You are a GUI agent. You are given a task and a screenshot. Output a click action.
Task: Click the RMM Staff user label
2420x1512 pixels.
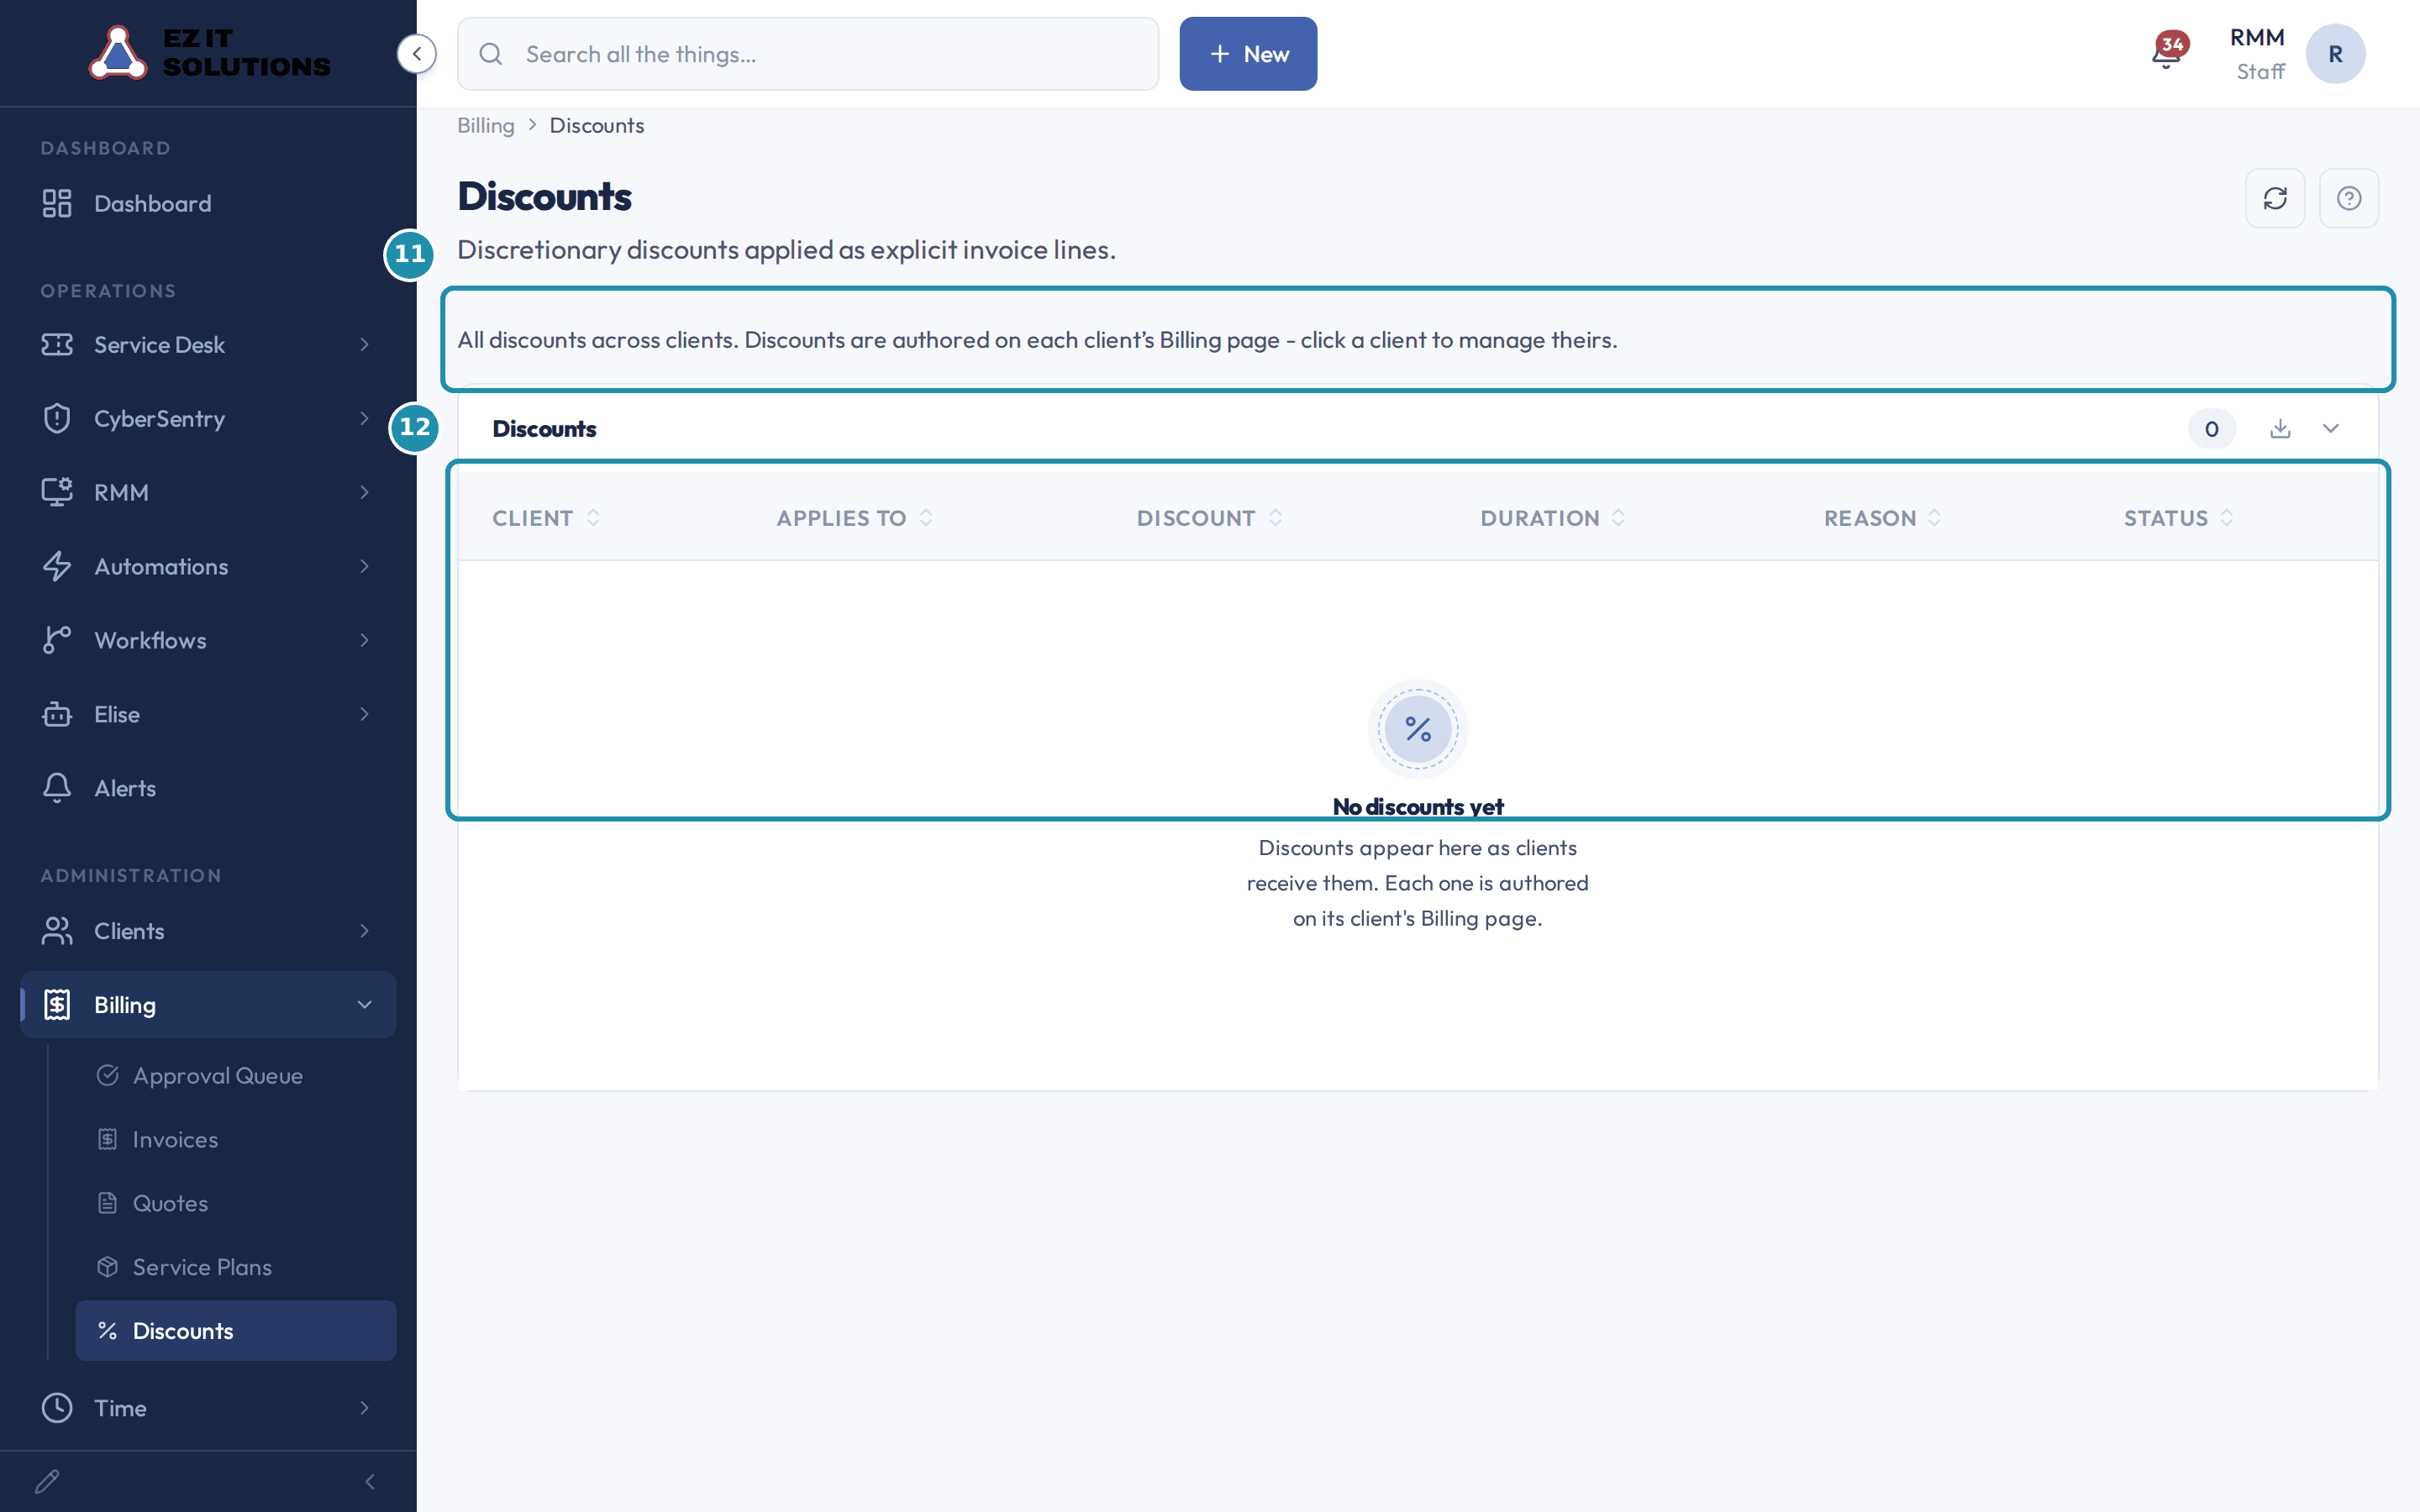2258,54
